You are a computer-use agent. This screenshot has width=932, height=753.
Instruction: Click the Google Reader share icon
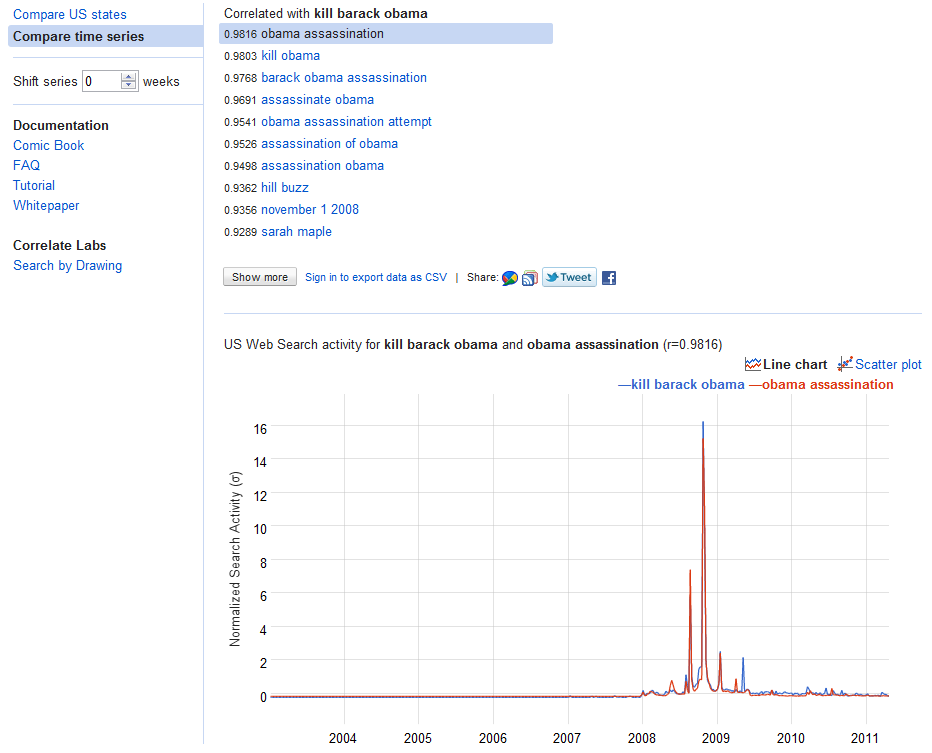pos(529,278)
